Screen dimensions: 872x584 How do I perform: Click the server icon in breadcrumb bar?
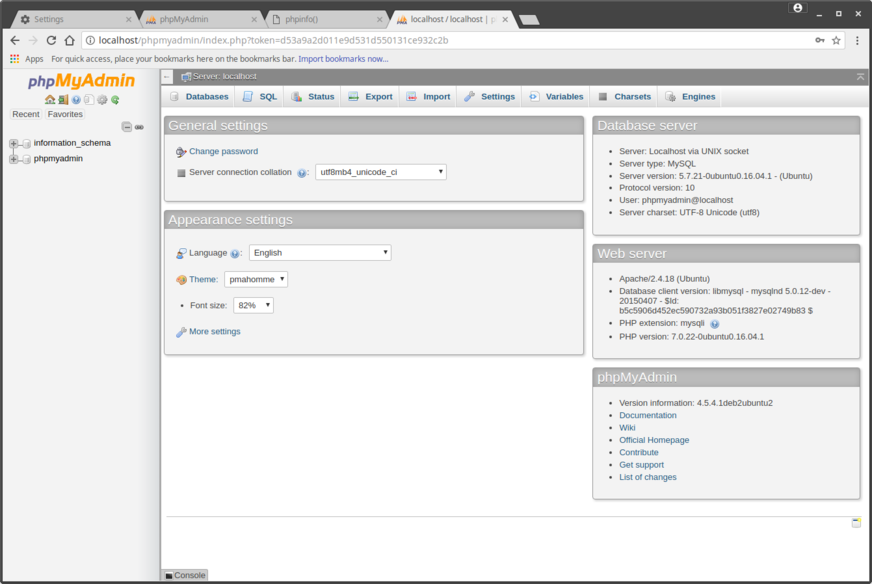tap(186, 77)
